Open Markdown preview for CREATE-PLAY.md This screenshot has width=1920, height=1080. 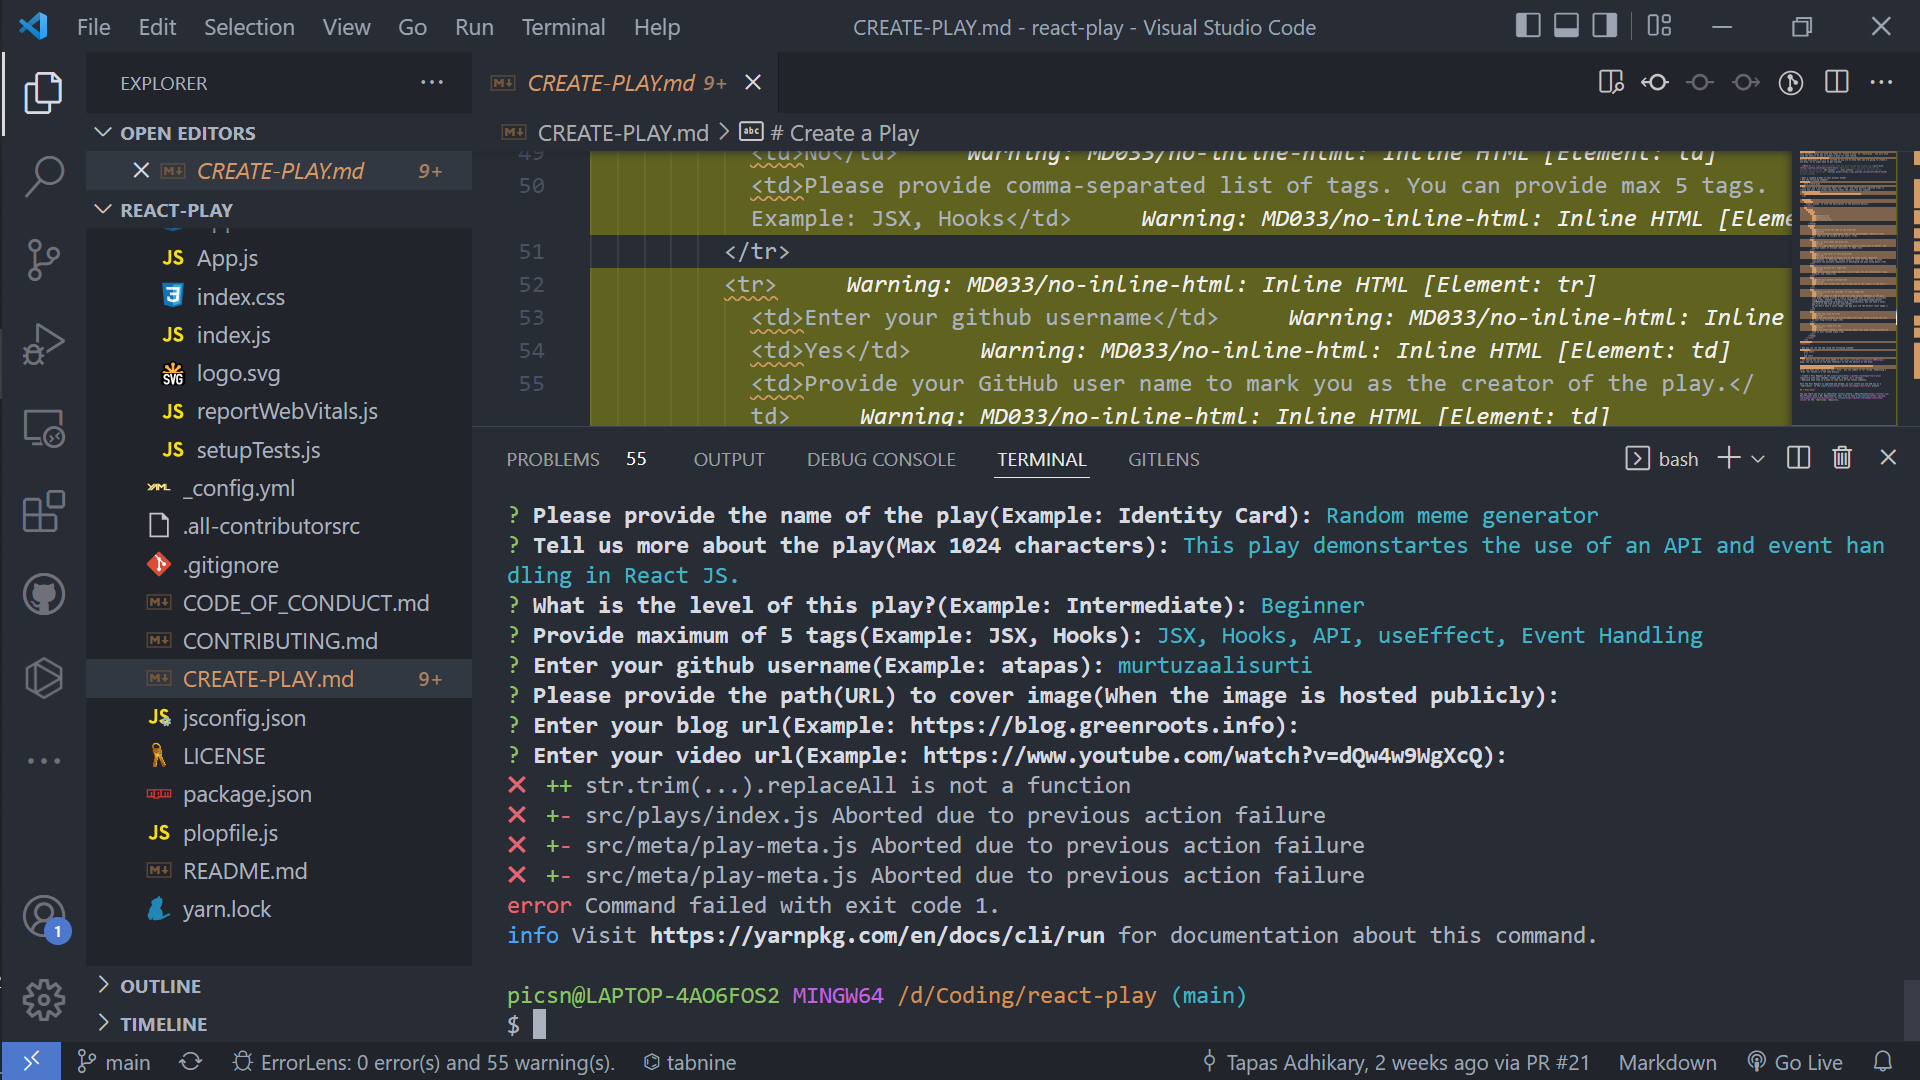point(1610,82)
